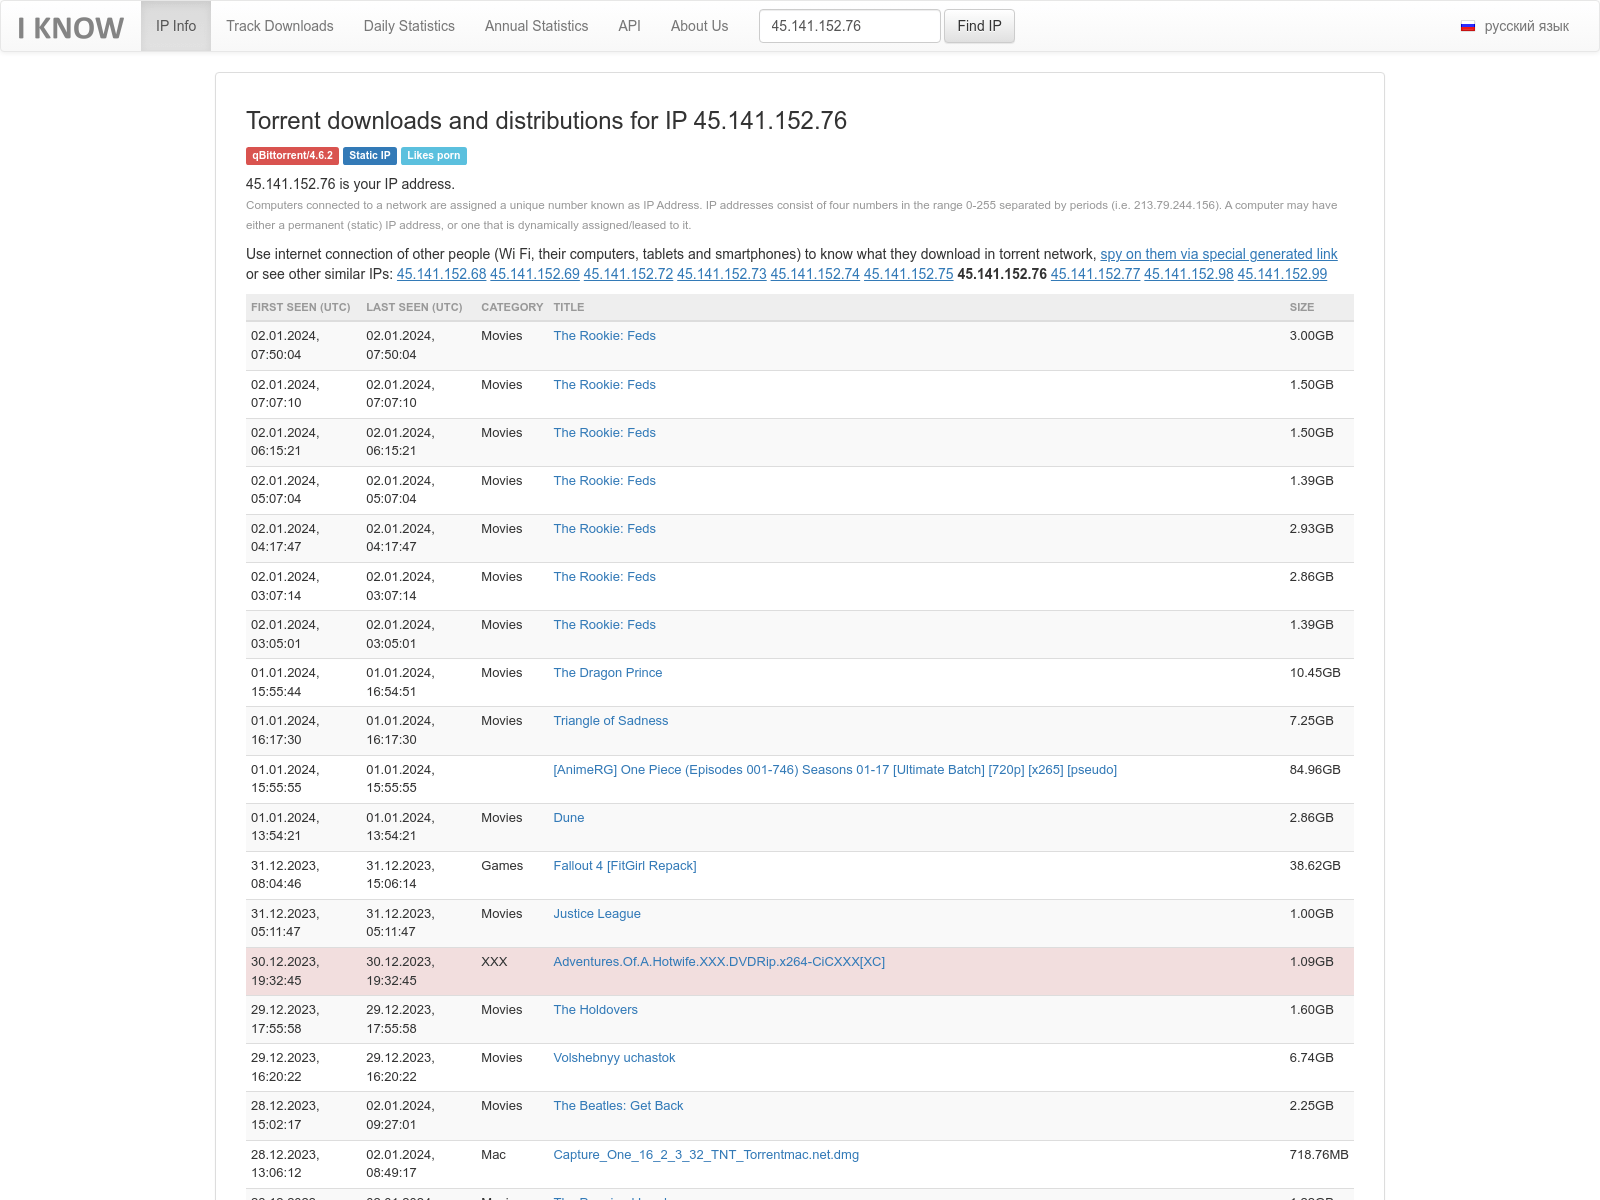Open the AnimeRG One Piece batch link
The height and width of the screenshot is (1200, 1600).
pyautogui.click(x=835, y=770)
